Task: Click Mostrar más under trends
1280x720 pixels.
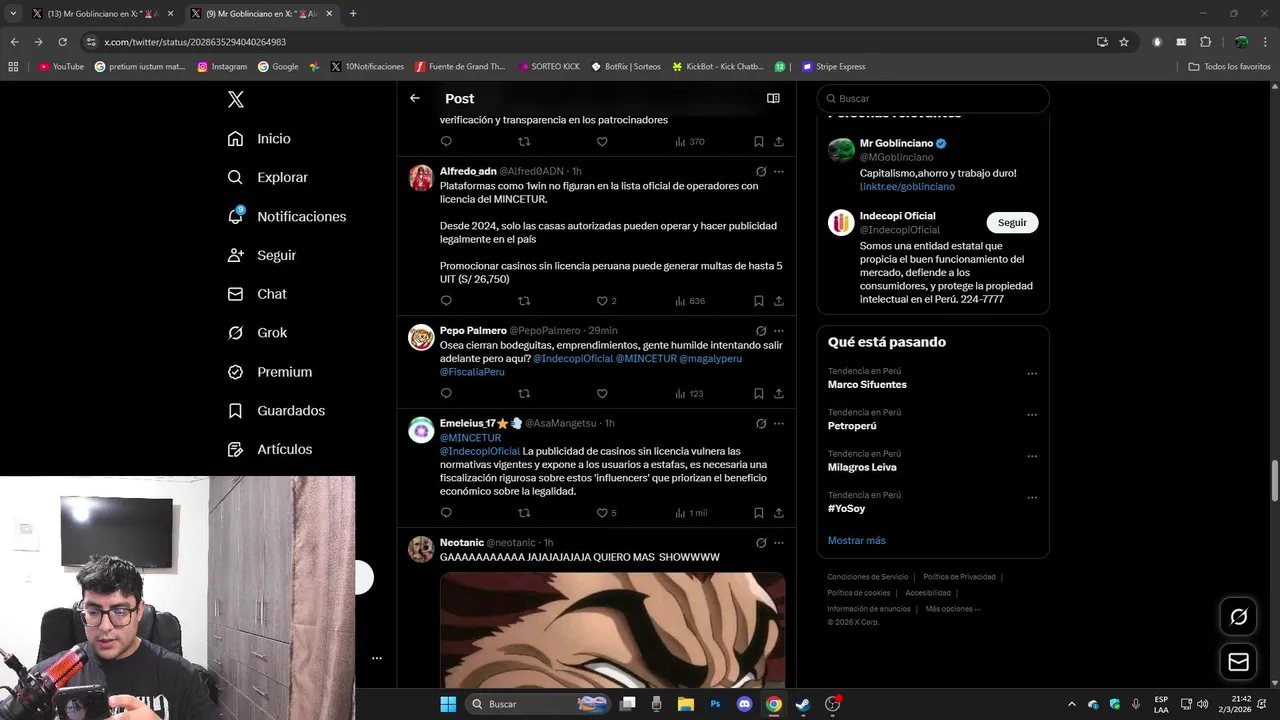Action: click(856, 541)
